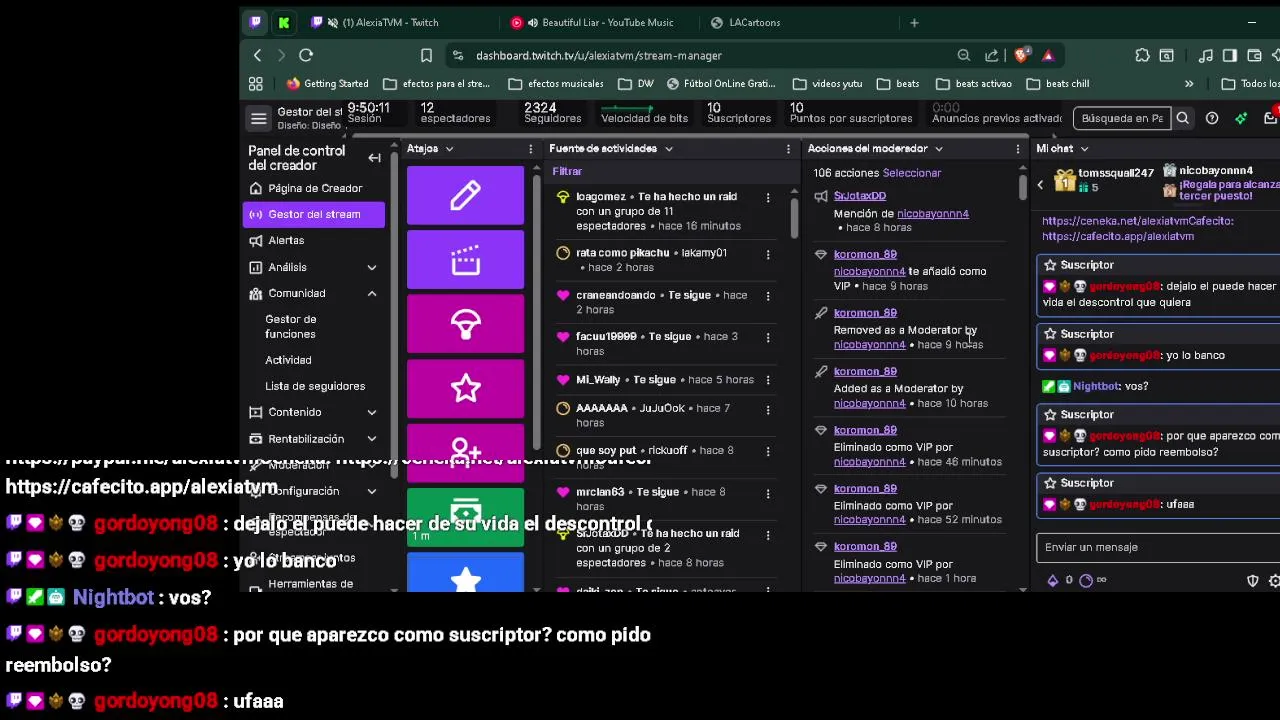
Task: Open Gestor de funciones under Comunidad
Action: click(x=290, y=327)
